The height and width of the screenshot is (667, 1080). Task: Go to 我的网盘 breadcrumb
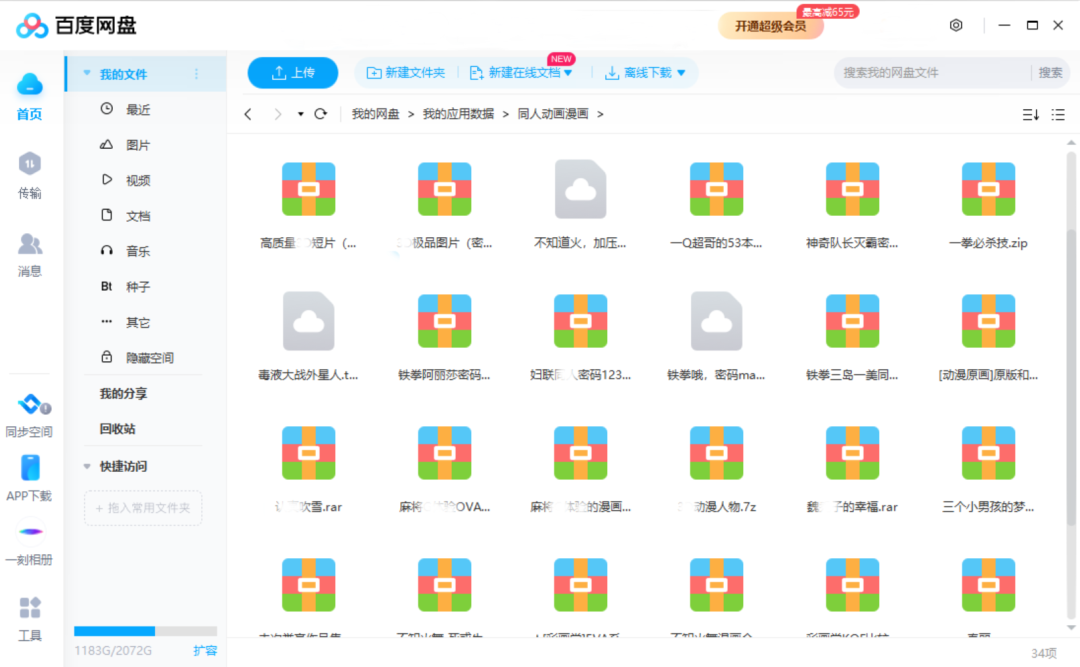(375, 114)
